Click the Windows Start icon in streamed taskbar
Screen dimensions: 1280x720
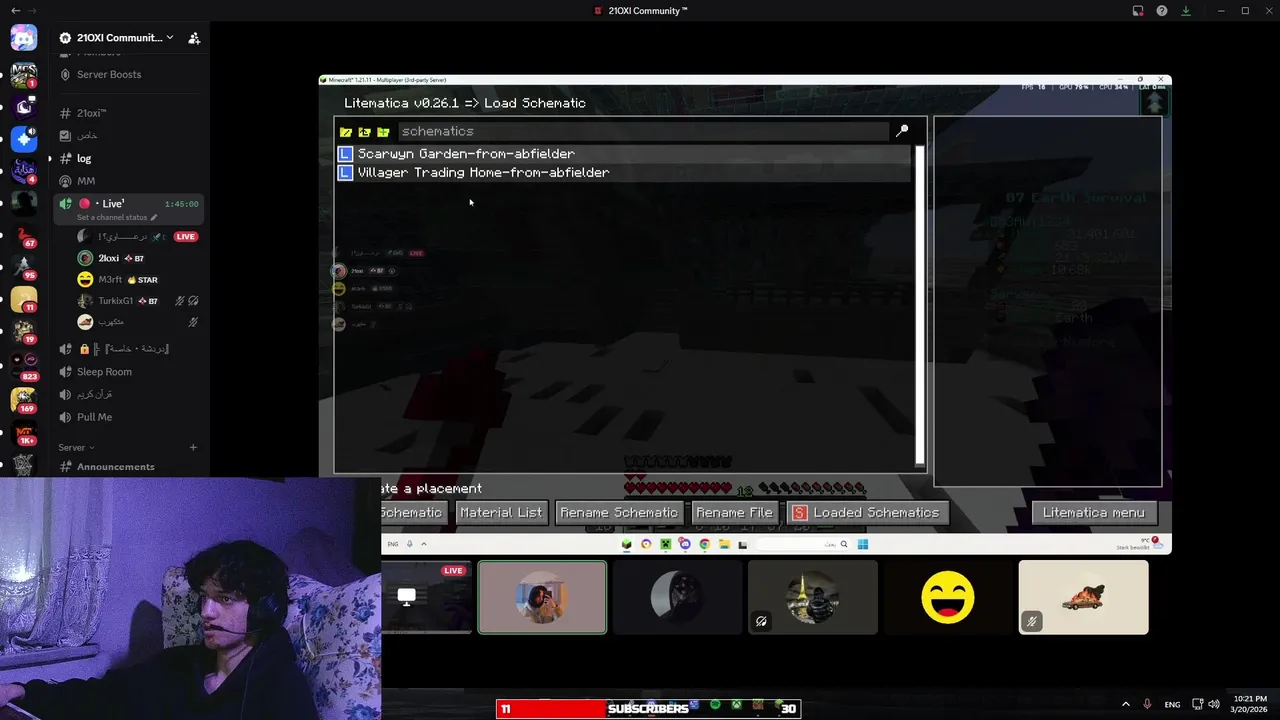pos(862,544)
